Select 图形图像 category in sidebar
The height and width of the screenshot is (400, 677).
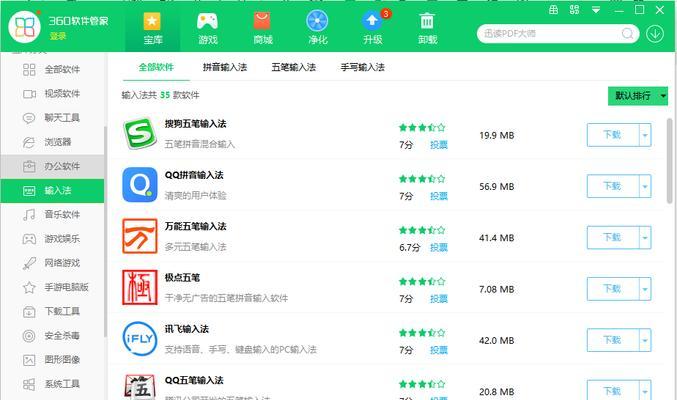(52, 360)
